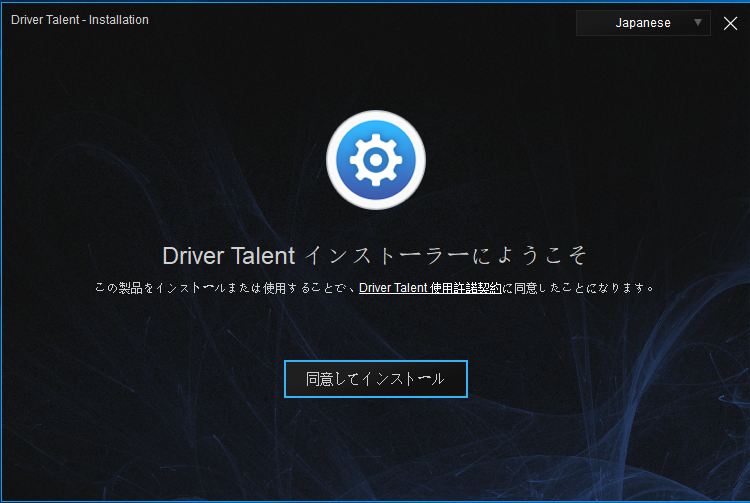Viewport: 750px width, 503px height.
Task: Open the Japanese language dropdown
Action: pyautogui.click(x=643, y=22)
